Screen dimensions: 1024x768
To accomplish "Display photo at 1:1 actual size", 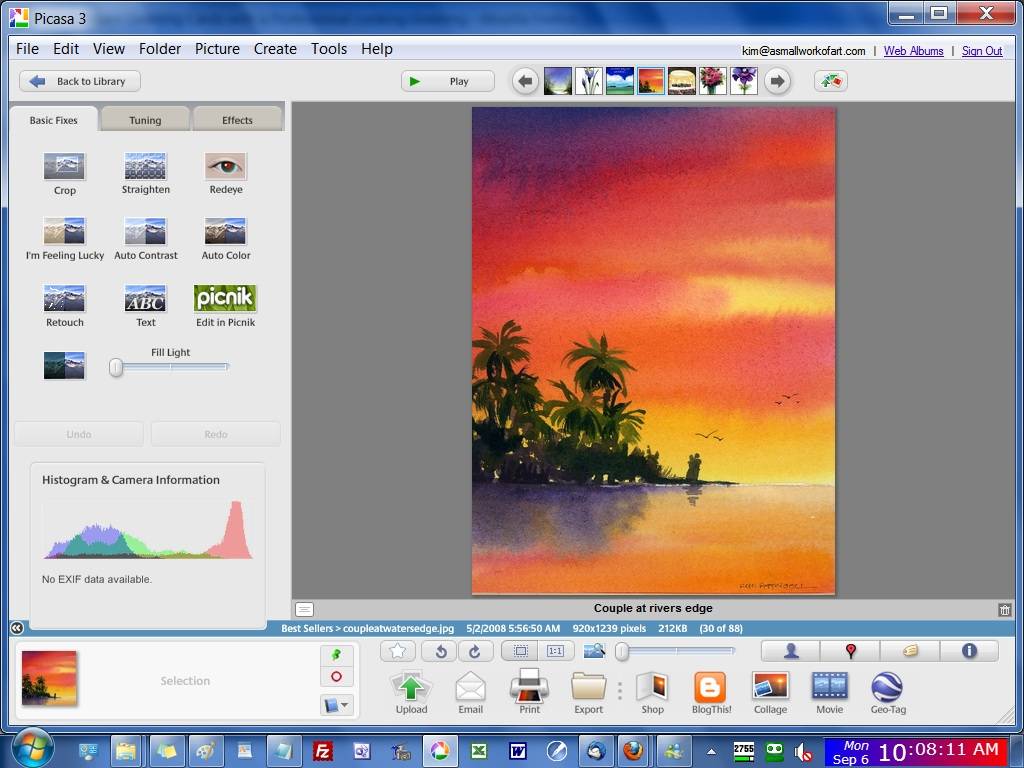I will 555,651.
